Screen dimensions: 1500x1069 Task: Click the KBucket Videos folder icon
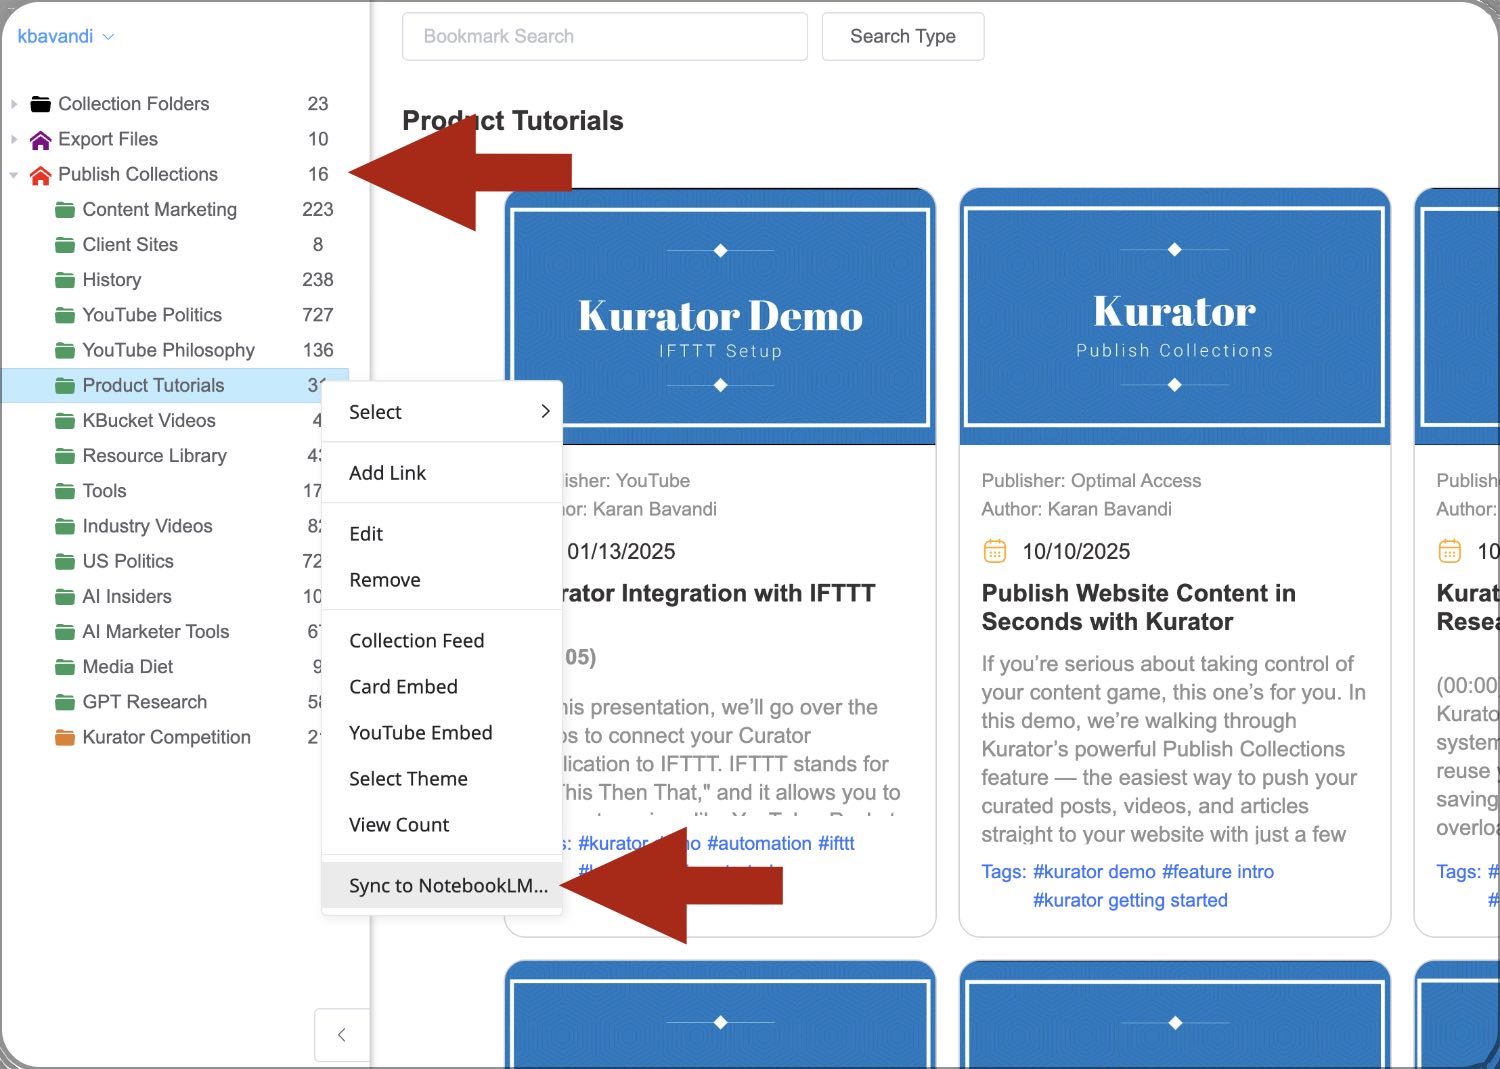click(x=65, y=421)
